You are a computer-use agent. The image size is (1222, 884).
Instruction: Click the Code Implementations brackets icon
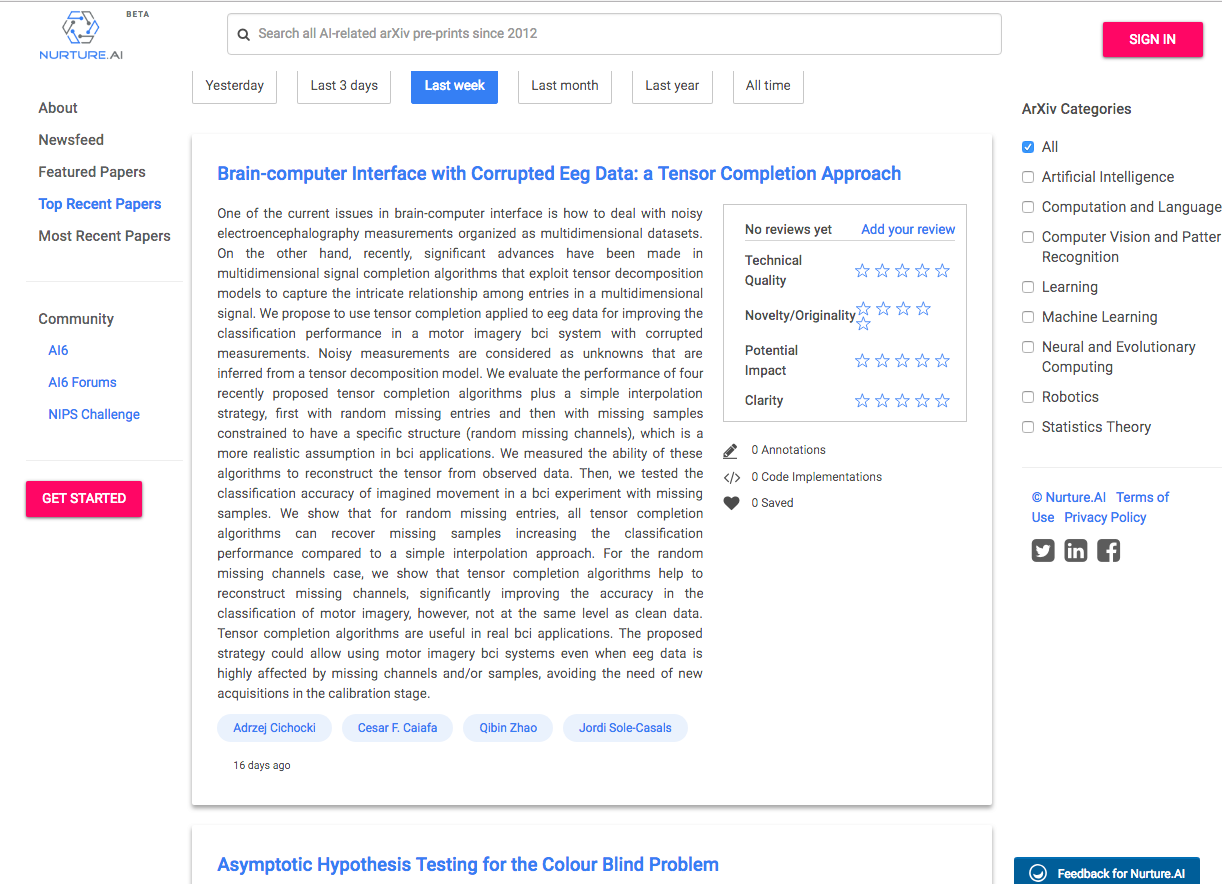(731, 477)
